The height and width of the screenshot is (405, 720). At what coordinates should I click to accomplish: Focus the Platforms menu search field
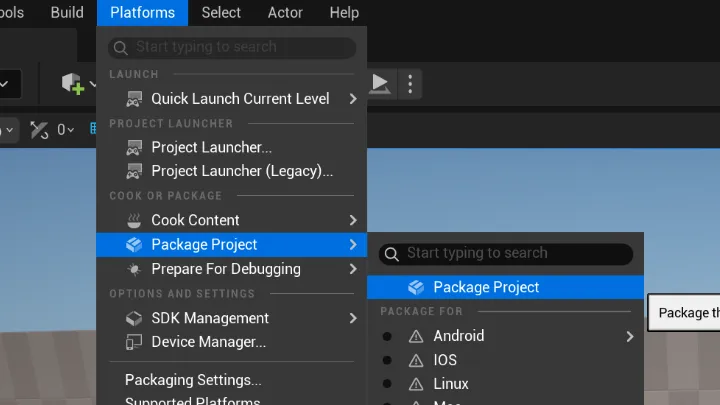tap(232, 47)
